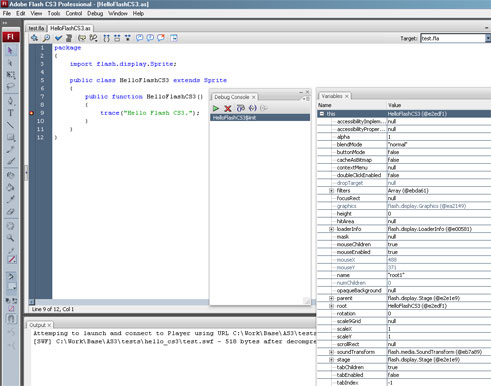
Task: Open the Edit menu
Action: pos(21,14)
